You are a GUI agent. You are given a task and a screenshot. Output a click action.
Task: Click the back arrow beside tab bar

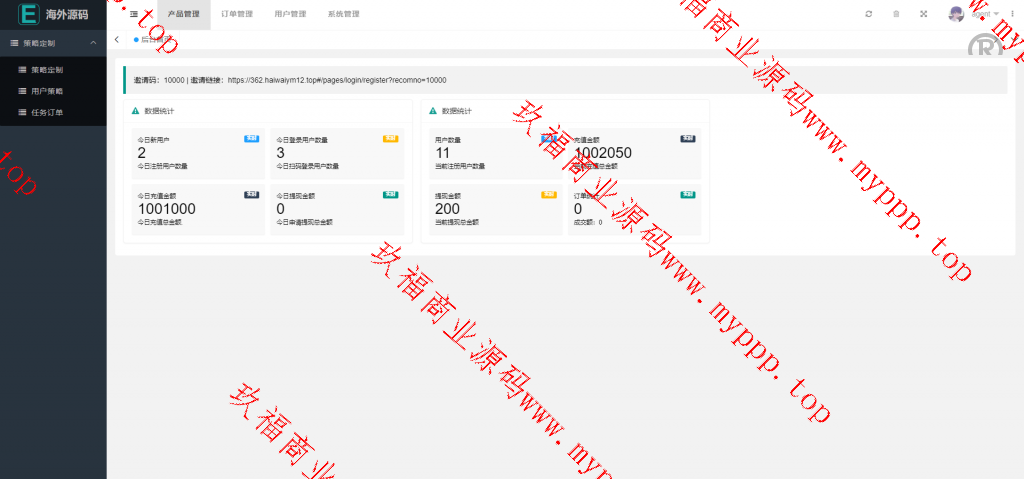click(x=116, y=39)
